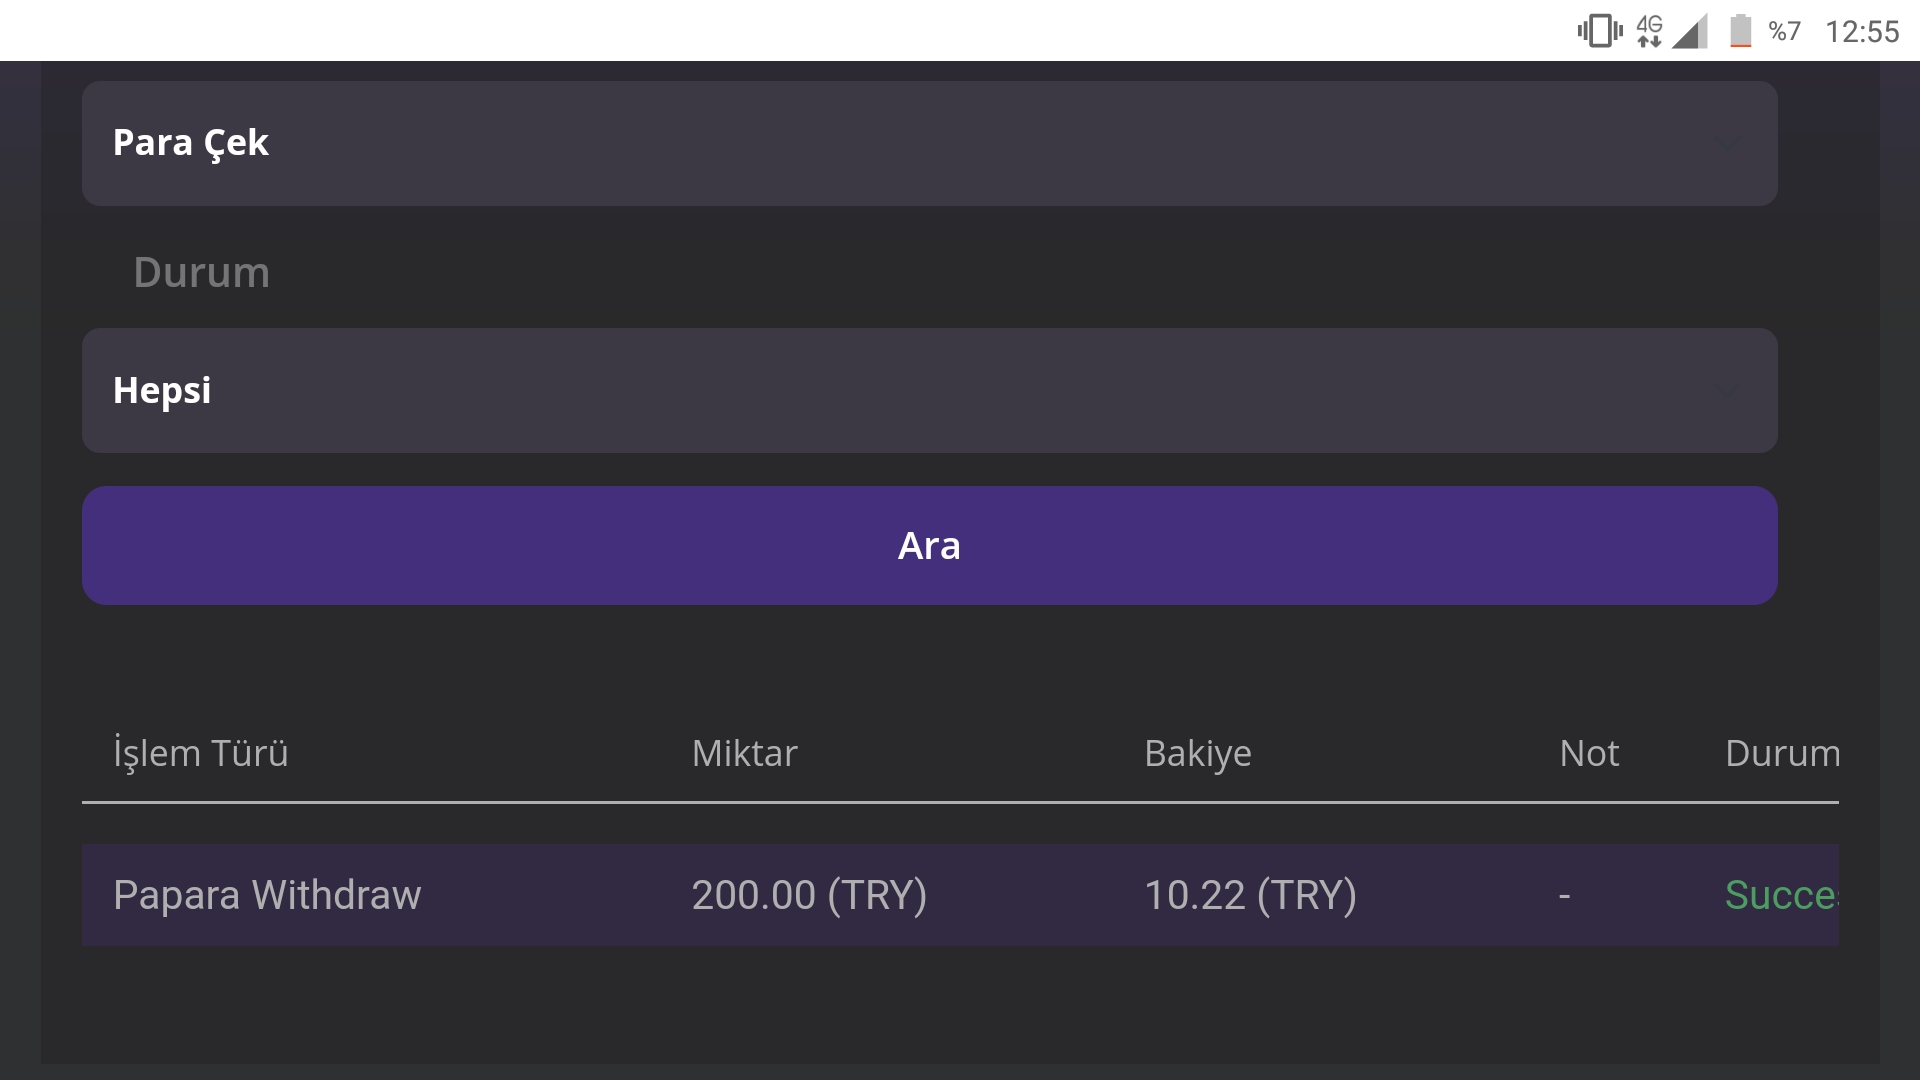Tap the 12:55 clock
This screenshot has height=1080, width=1920.
click(1862, 31)
